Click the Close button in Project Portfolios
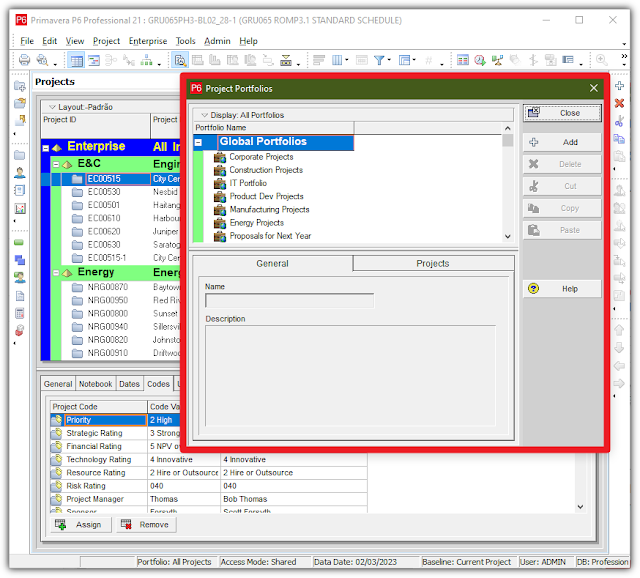This screenshot has height=578, width=640. 562,113
